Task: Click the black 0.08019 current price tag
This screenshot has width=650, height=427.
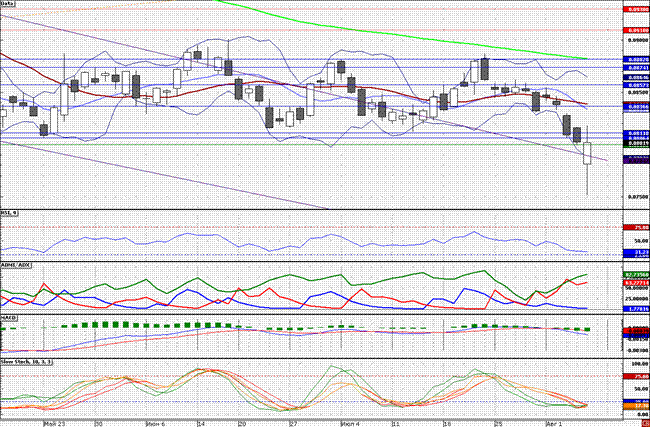Action: coord(637,143)
